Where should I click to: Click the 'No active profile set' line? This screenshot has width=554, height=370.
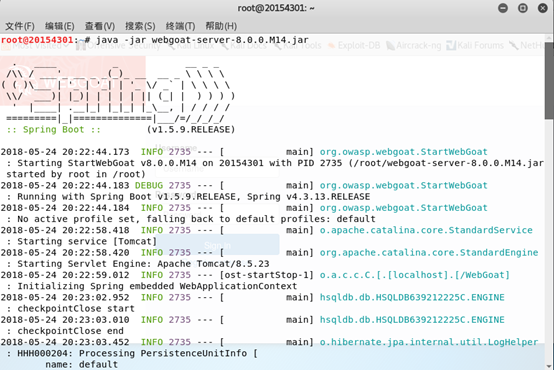click(x=191, y=219)
